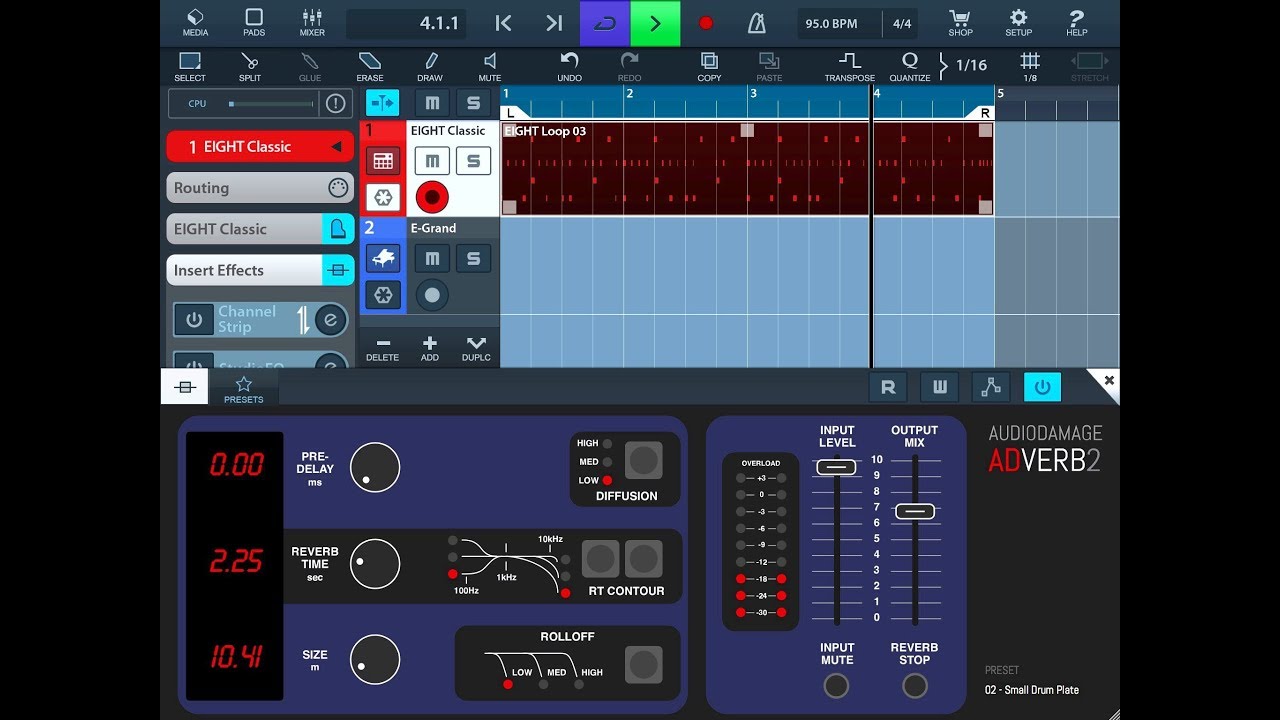The width and height of the screenshot is (1280, 720).
Task: Start playback with green play button
Action: pos(655,23)
